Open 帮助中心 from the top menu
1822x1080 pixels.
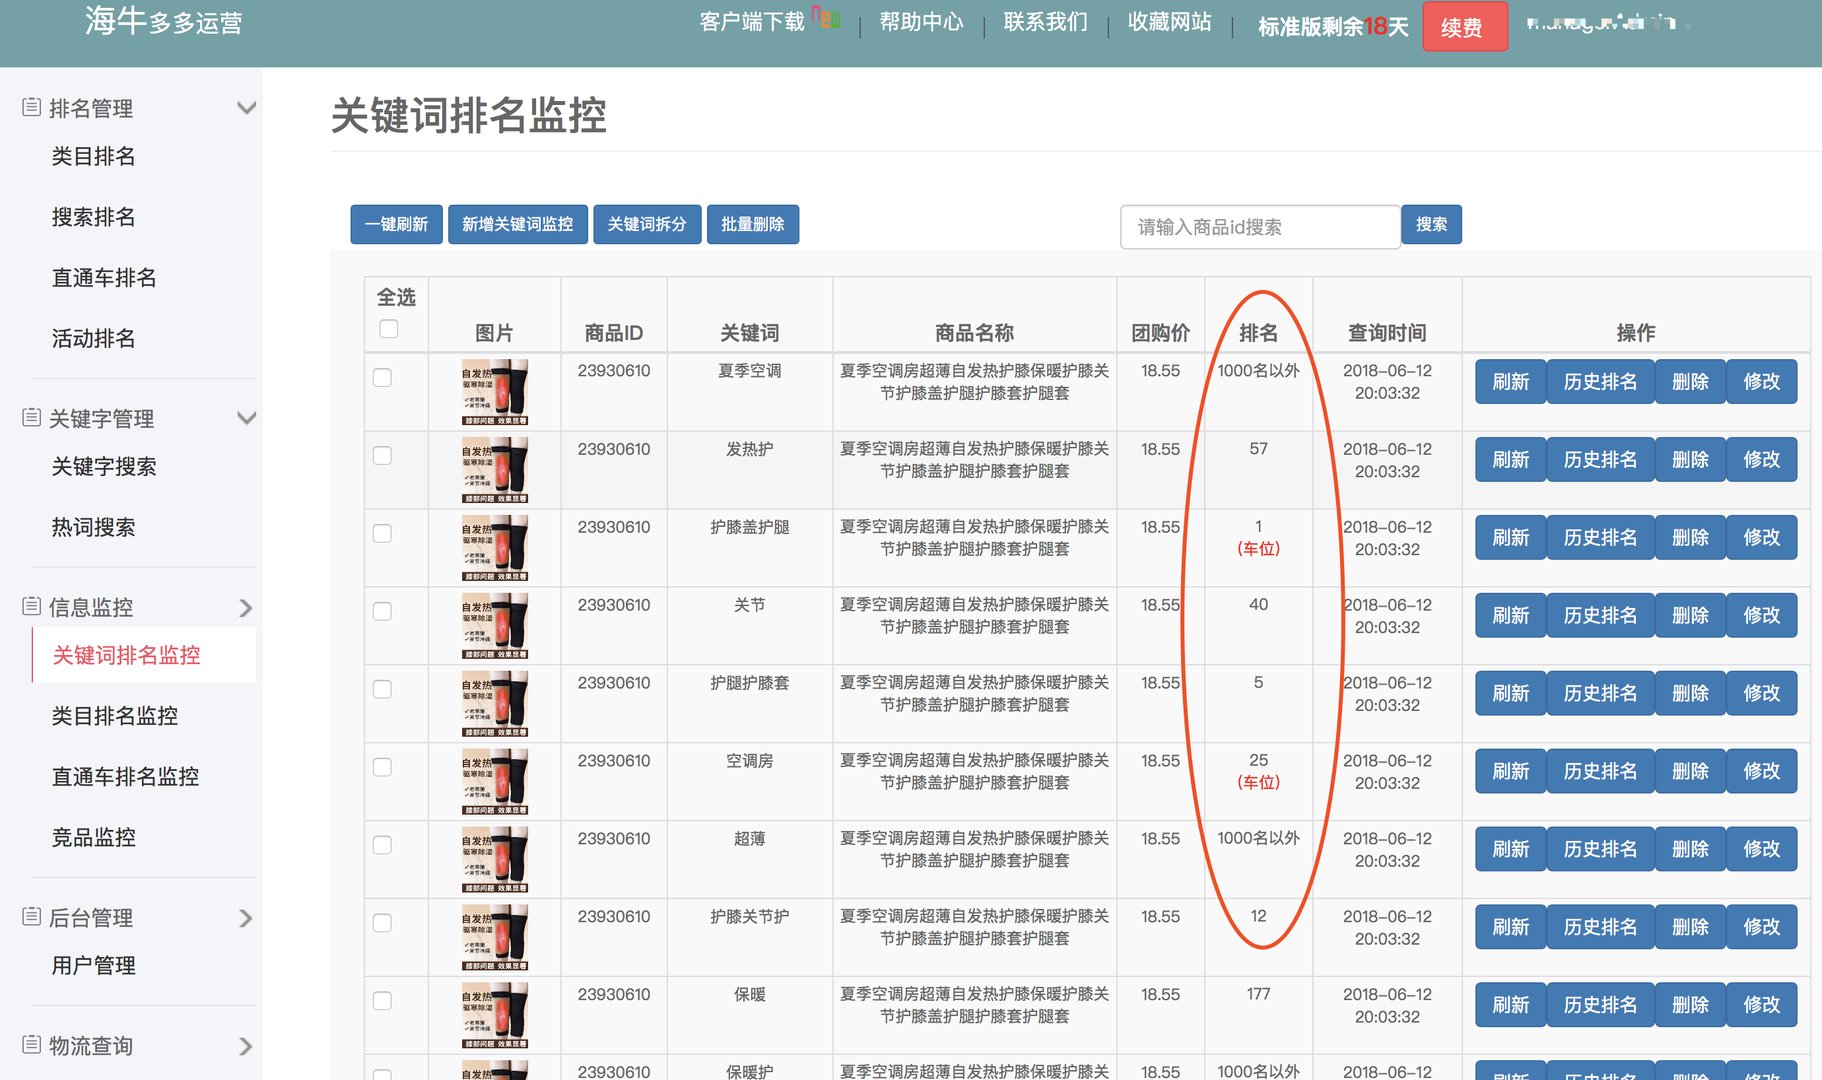pyautogui.click(x=921, y=22)
